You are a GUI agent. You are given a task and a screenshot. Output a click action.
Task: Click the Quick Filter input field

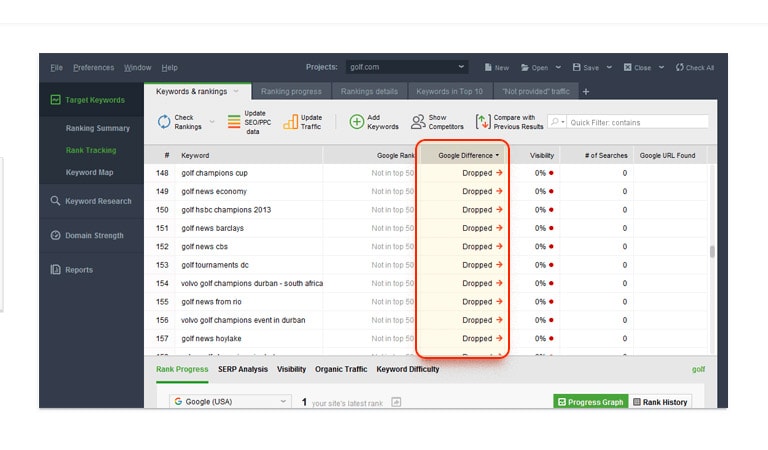(638, 122)
